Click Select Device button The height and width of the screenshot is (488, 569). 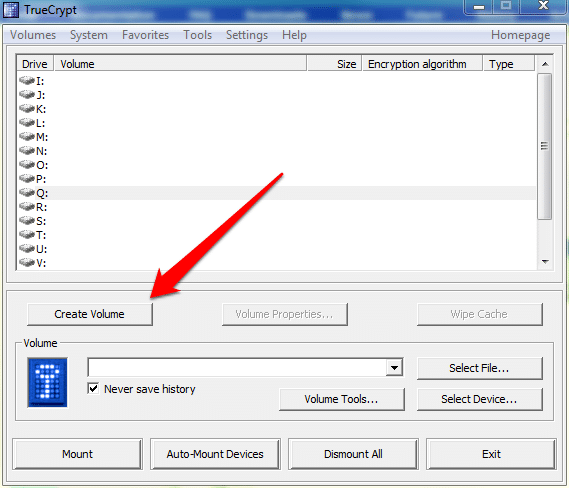[x=479, y=399]
